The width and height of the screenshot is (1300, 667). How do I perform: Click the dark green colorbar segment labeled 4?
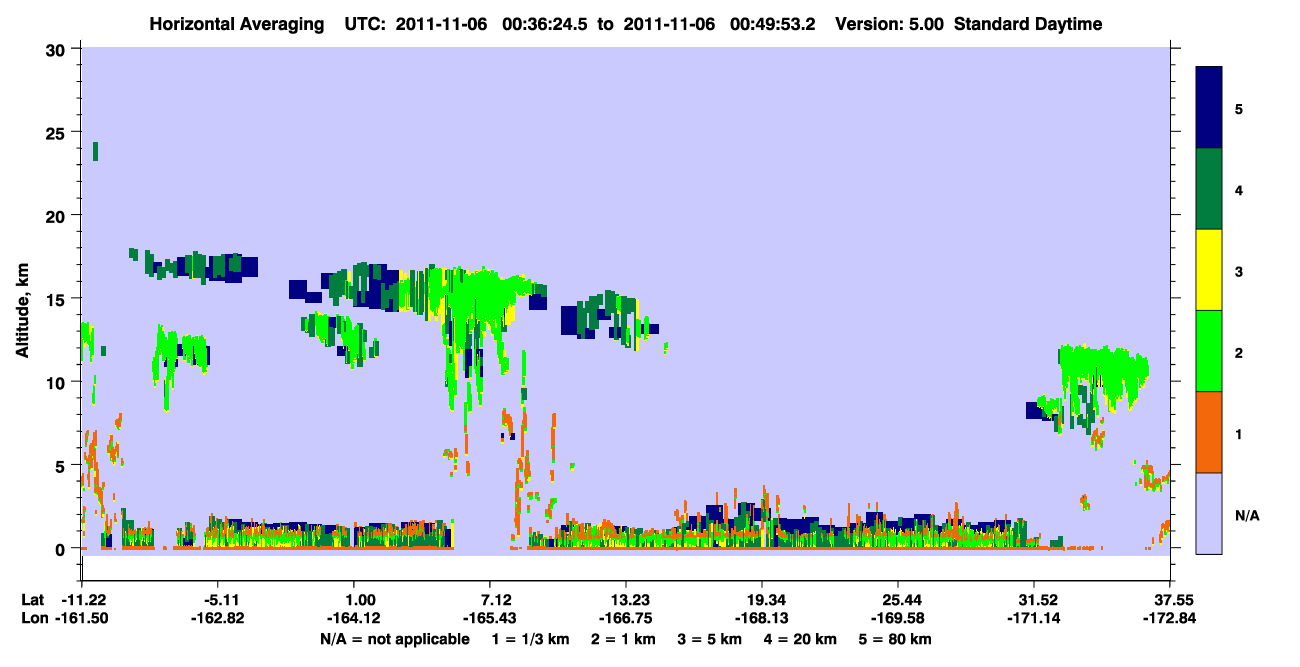point(1209,189)
